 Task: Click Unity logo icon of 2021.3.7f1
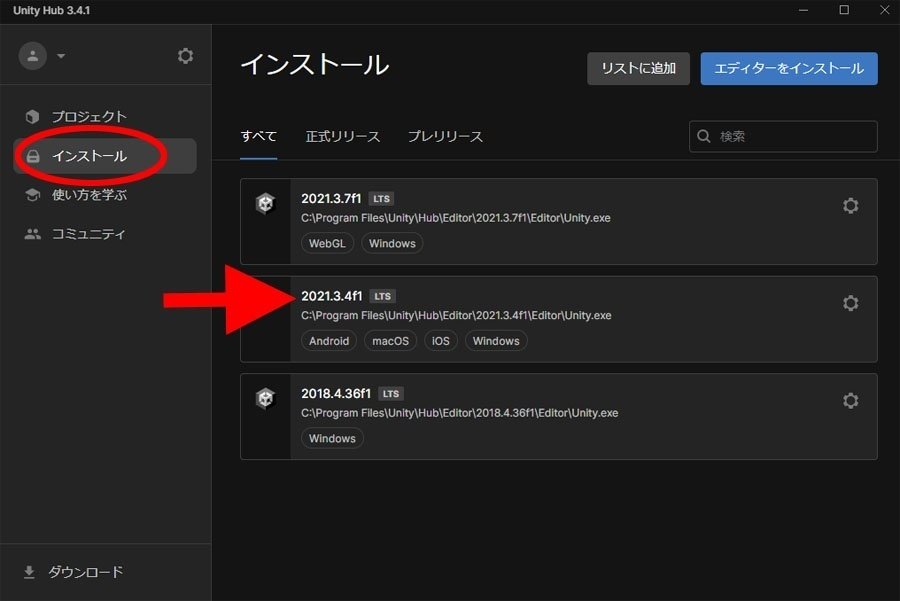click(x=265, y=203)
